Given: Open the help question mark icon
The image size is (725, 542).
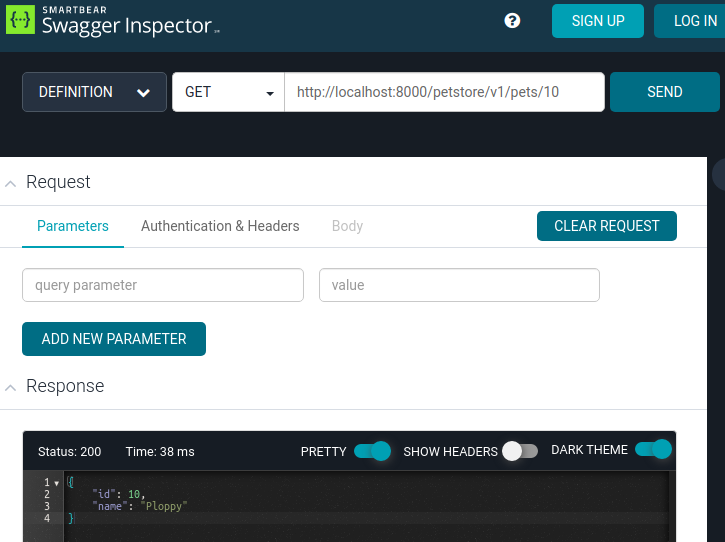Looking at the screenshot, I should [x=512, y=21].
